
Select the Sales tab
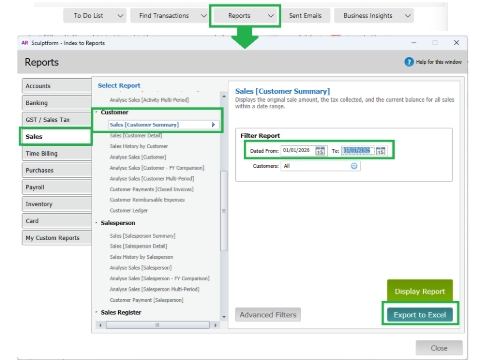tap(56, 137)
